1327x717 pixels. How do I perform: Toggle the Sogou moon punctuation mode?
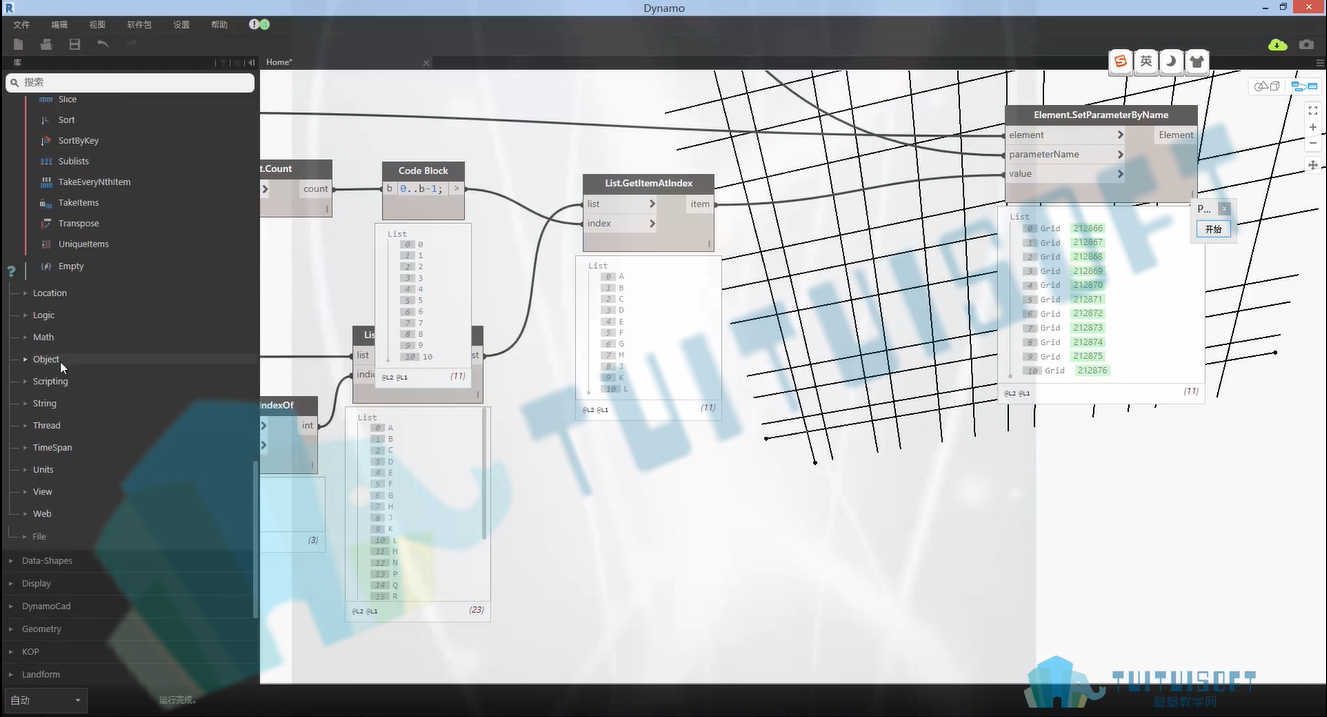1171,62
